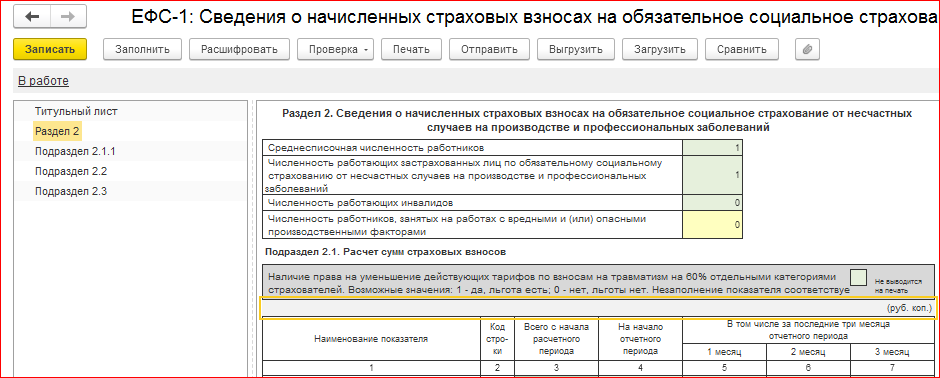The image size is (940, 378).
Task: Click the 'Не выводится на печать' note
Action: point(897,285)
